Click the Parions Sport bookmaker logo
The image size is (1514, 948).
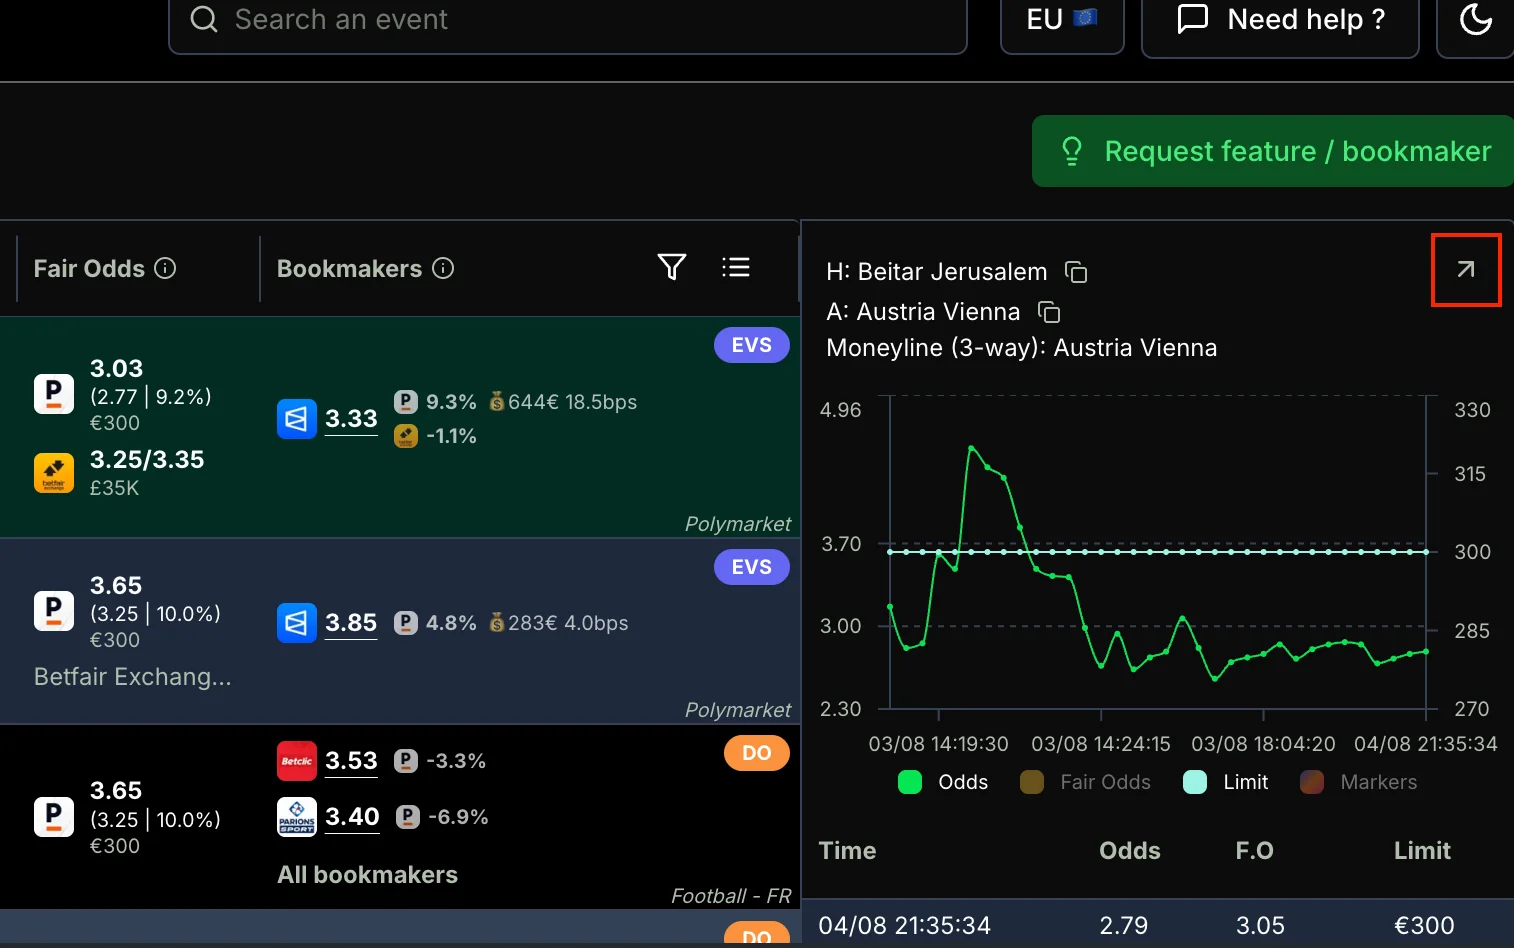[x=297, y=817]
